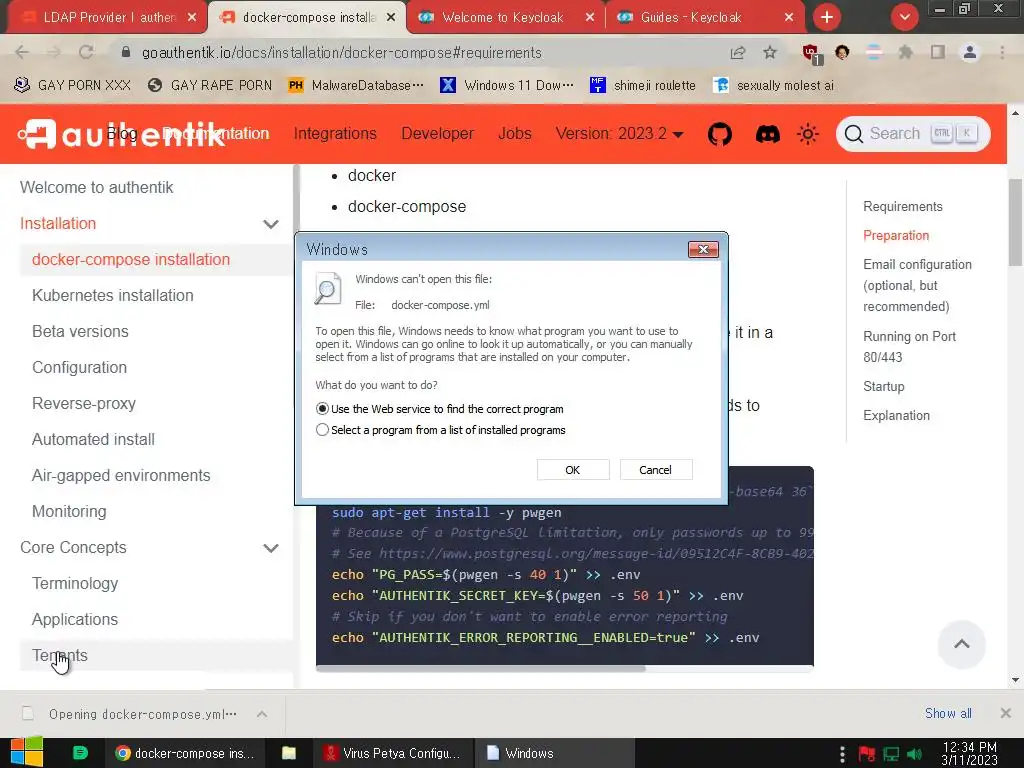Click Cancel in the Windows dialog
The height and width of the screenshot is (768, 1024).
(x=656, y=470)
